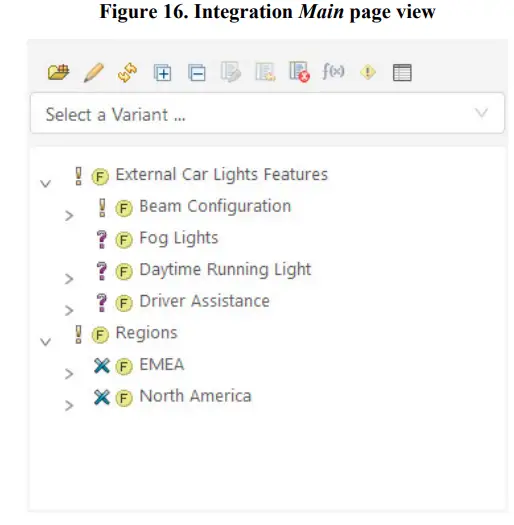
Task: Open the f(x) function icon
Action: 333,72
